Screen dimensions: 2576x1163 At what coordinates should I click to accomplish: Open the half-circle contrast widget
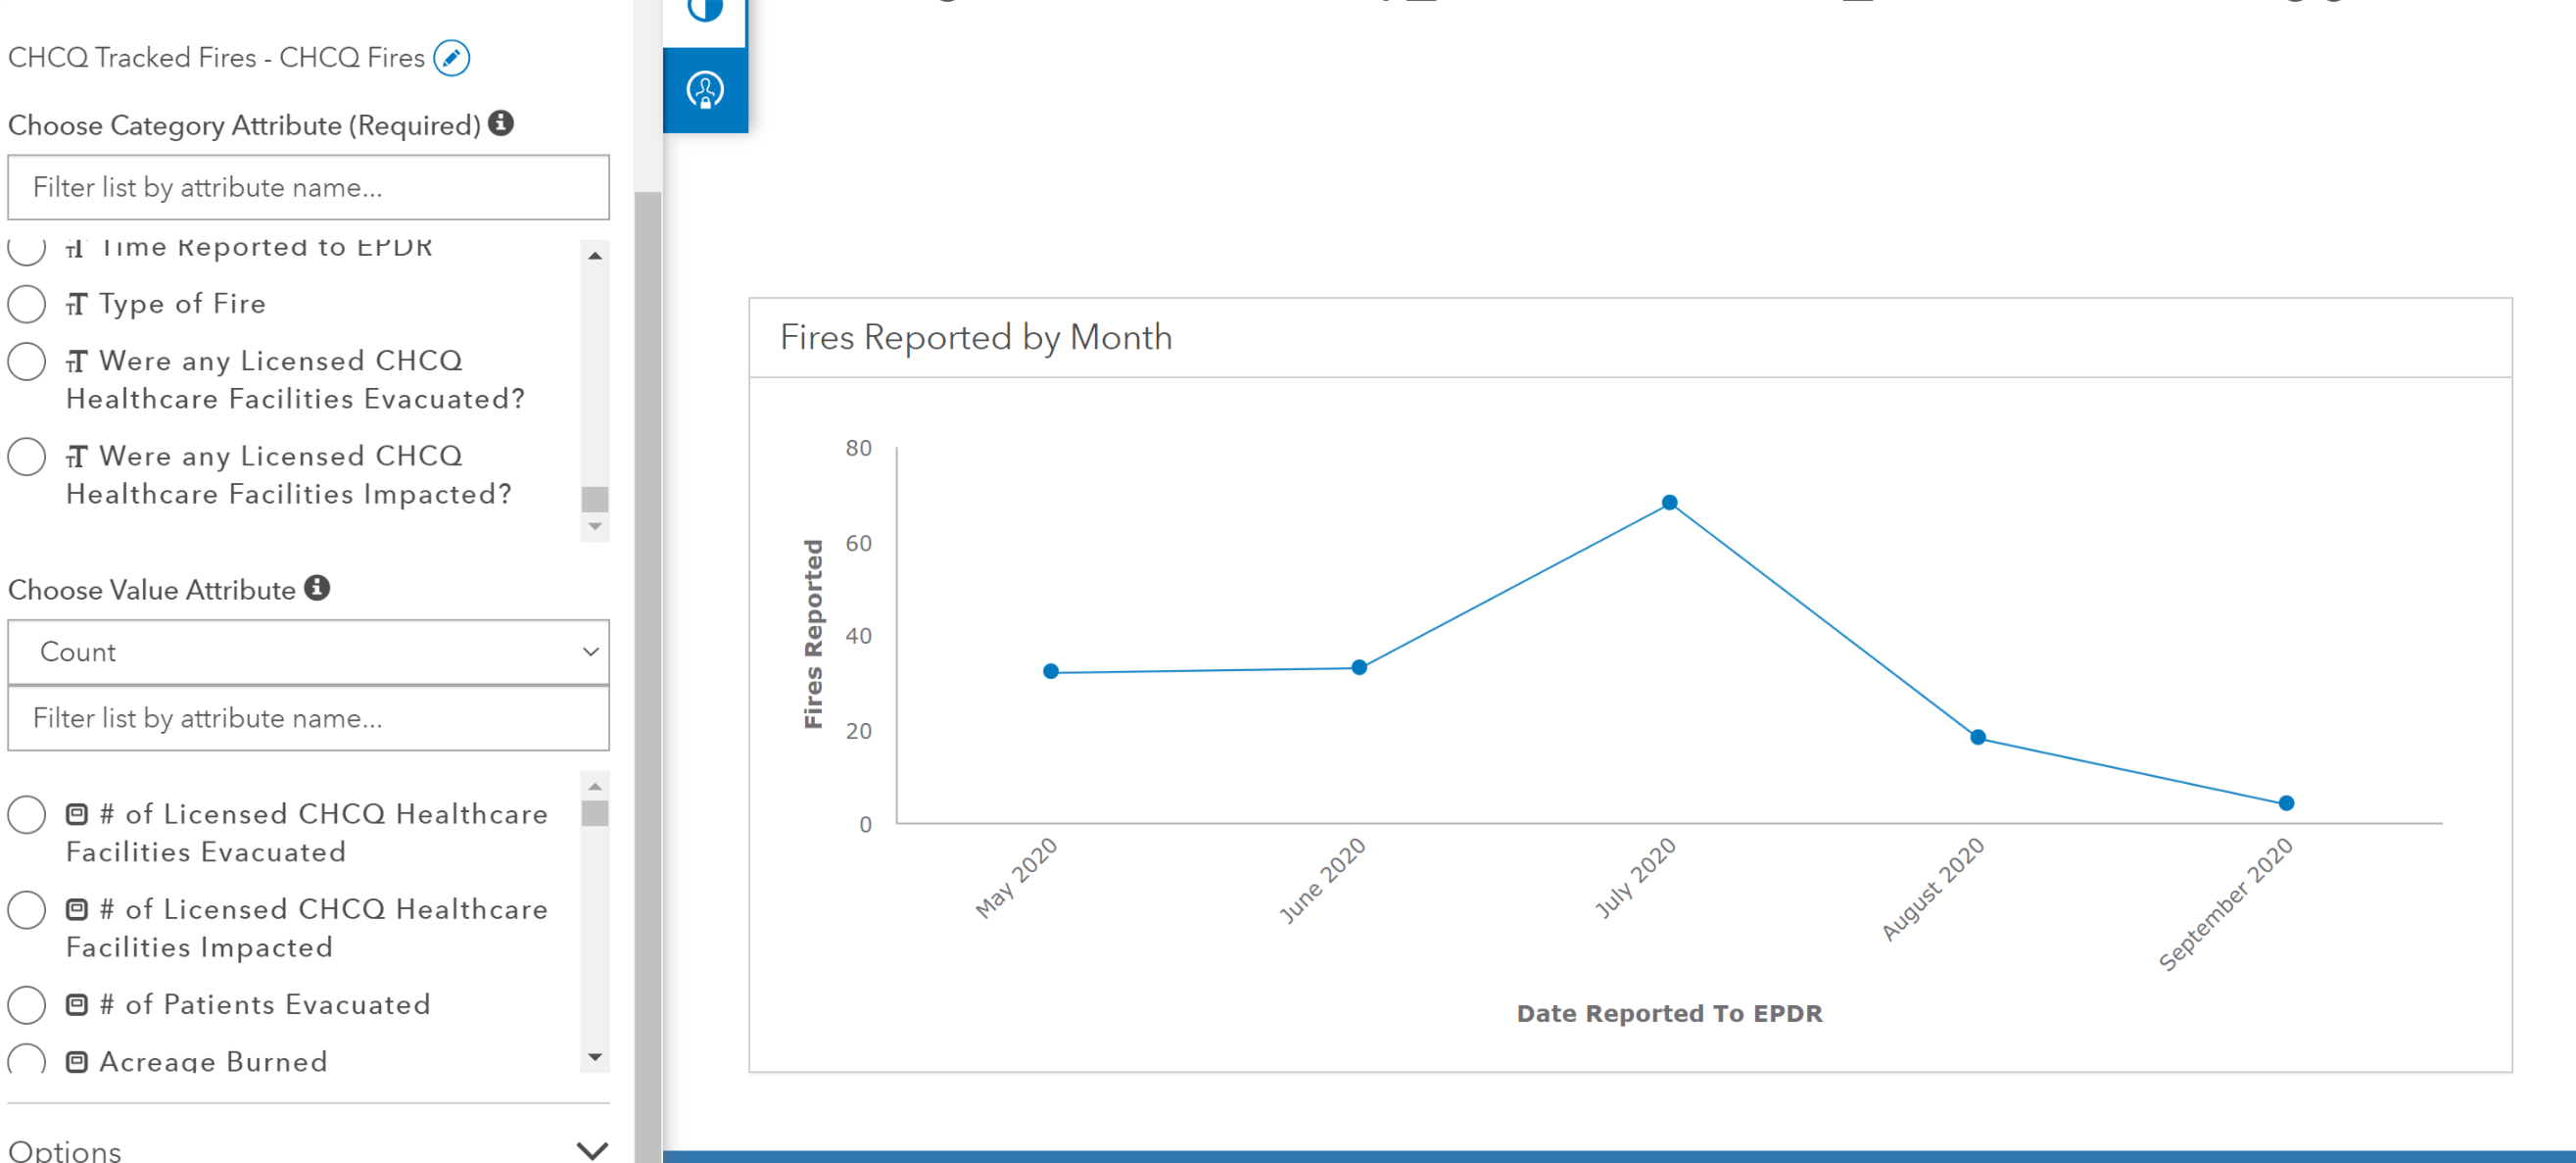tap(705, 10)
